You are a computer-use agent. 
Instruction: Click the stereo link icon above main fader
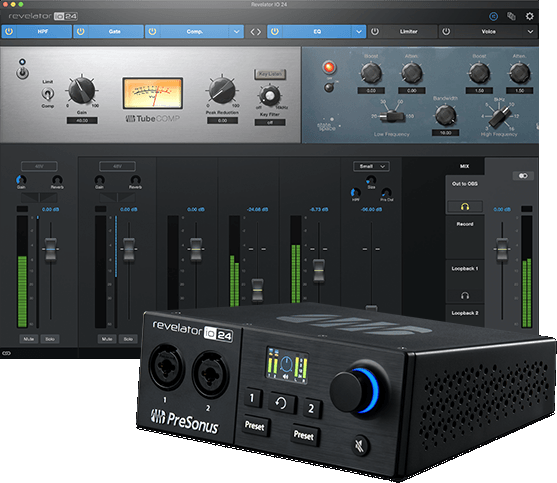point(523,176)
